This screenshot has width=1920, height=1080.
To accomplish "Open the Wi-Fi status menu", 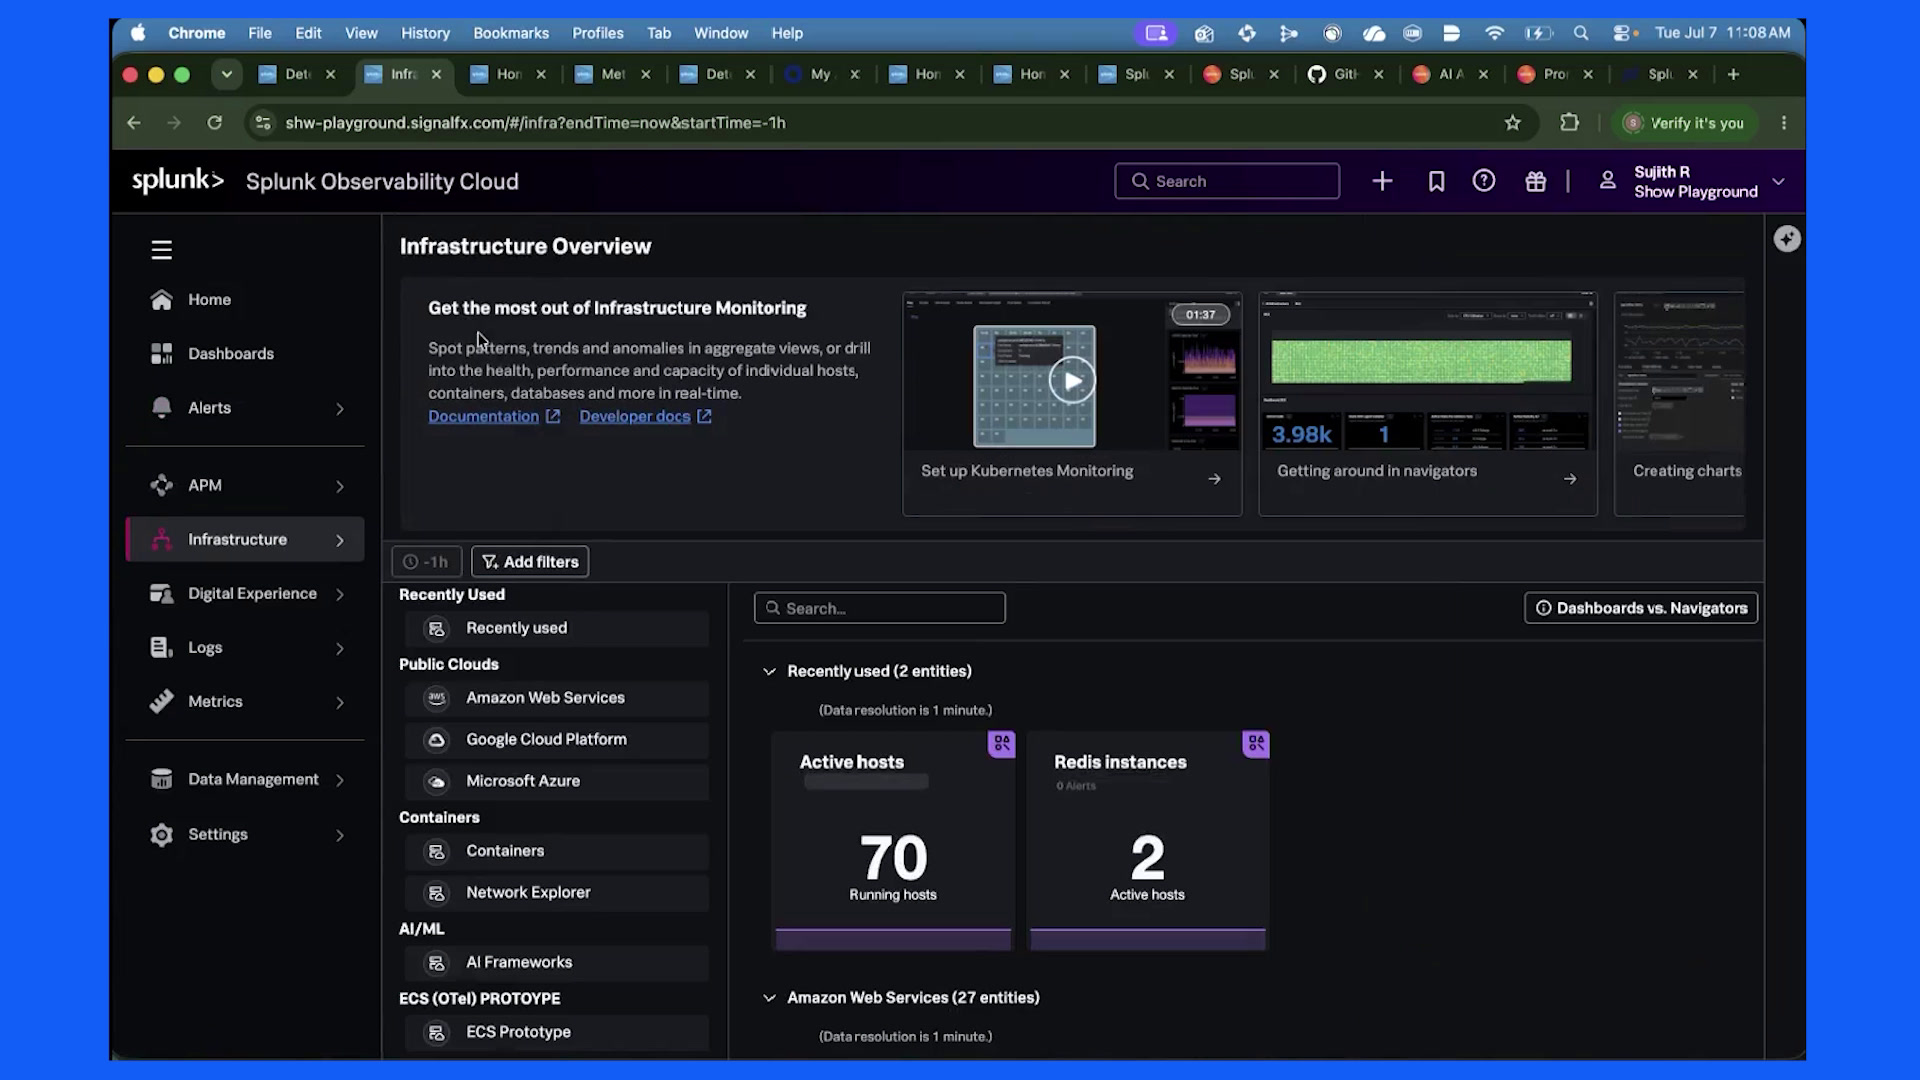I will [x=1494, y=33].
